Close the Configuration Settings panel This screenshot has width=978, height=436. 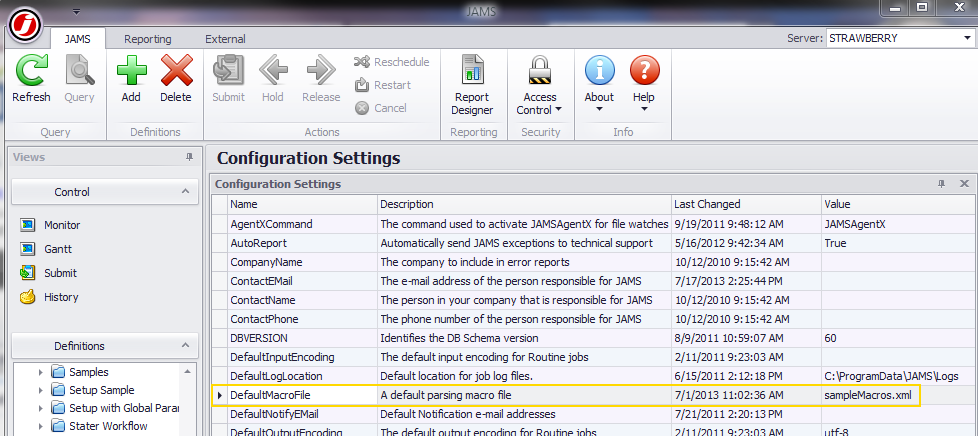tap(964, 184)
